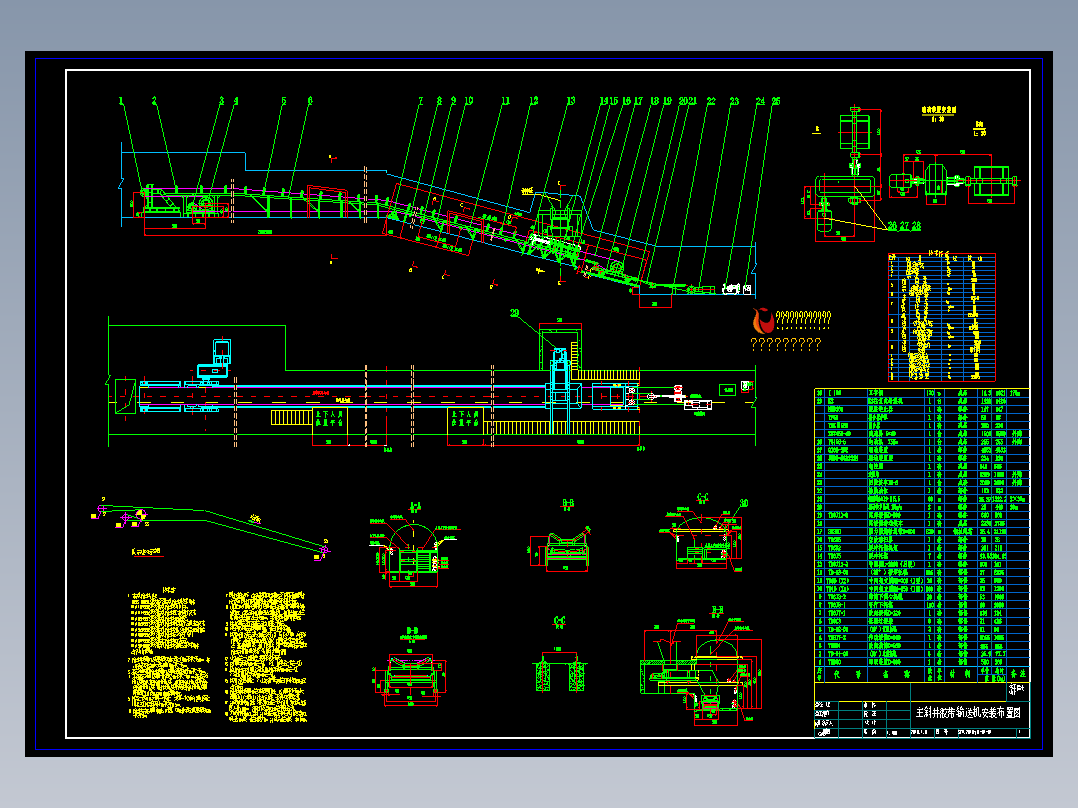The image size is (1078, 808).
Task: Select the 备注 header cell in parts list
Action: pos(1018,674)
